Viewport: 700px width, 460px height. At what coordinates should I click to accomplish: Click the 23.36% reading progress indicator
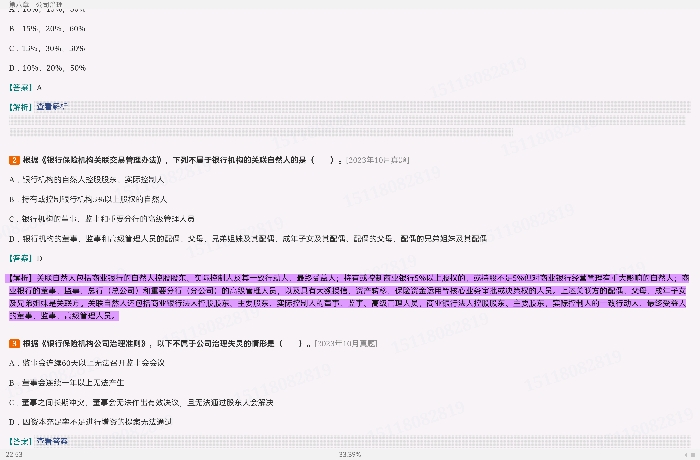(350, 454)
